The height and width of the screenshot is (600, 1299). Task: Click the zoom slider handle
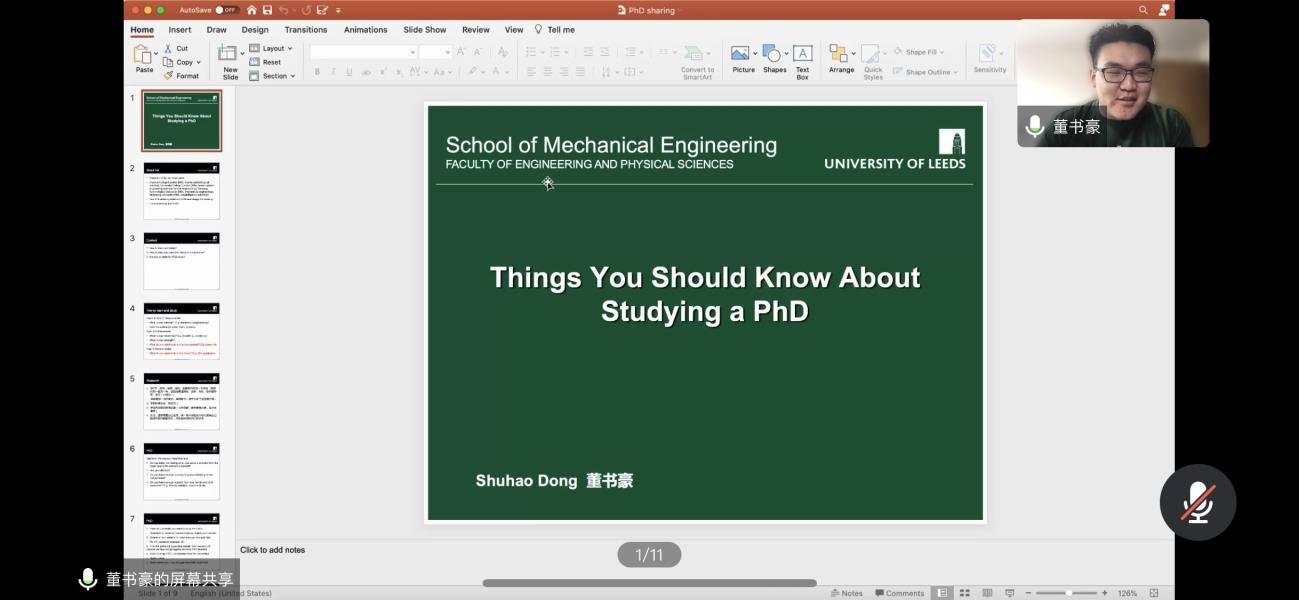pyautogui.click(x=1069, y=593)
